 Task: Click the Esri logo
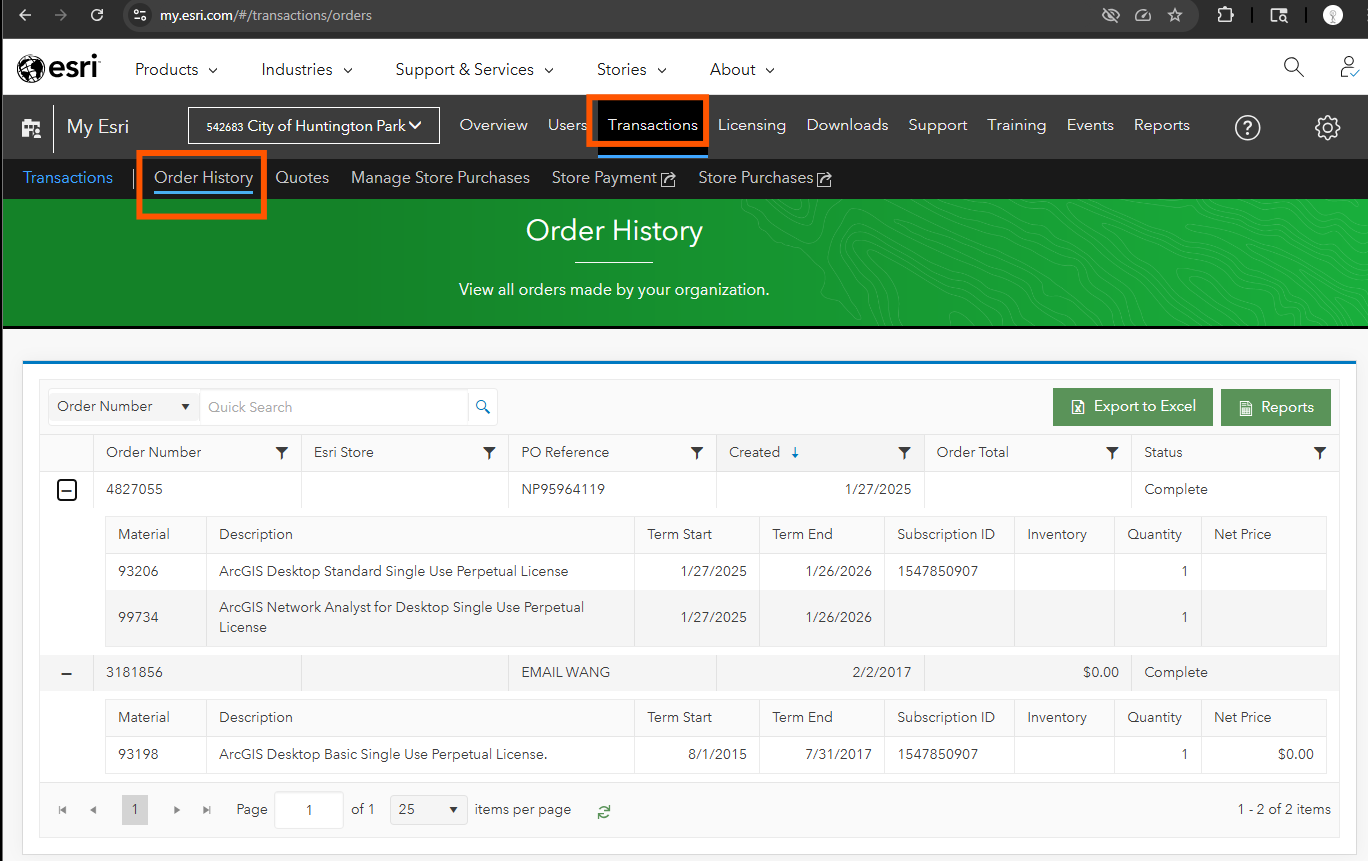point(58,69)
